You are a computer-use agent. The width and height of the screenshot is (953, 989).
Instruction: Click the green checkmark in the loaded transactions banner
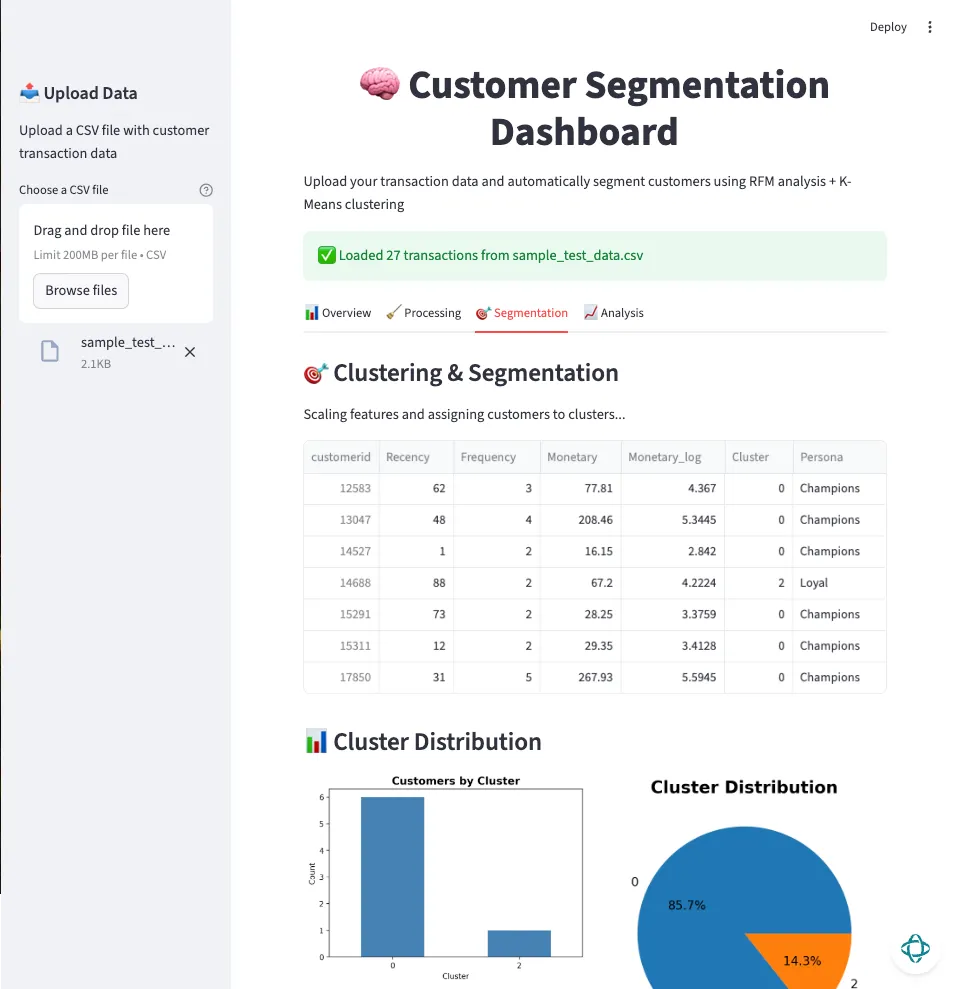tap(326, 255)
